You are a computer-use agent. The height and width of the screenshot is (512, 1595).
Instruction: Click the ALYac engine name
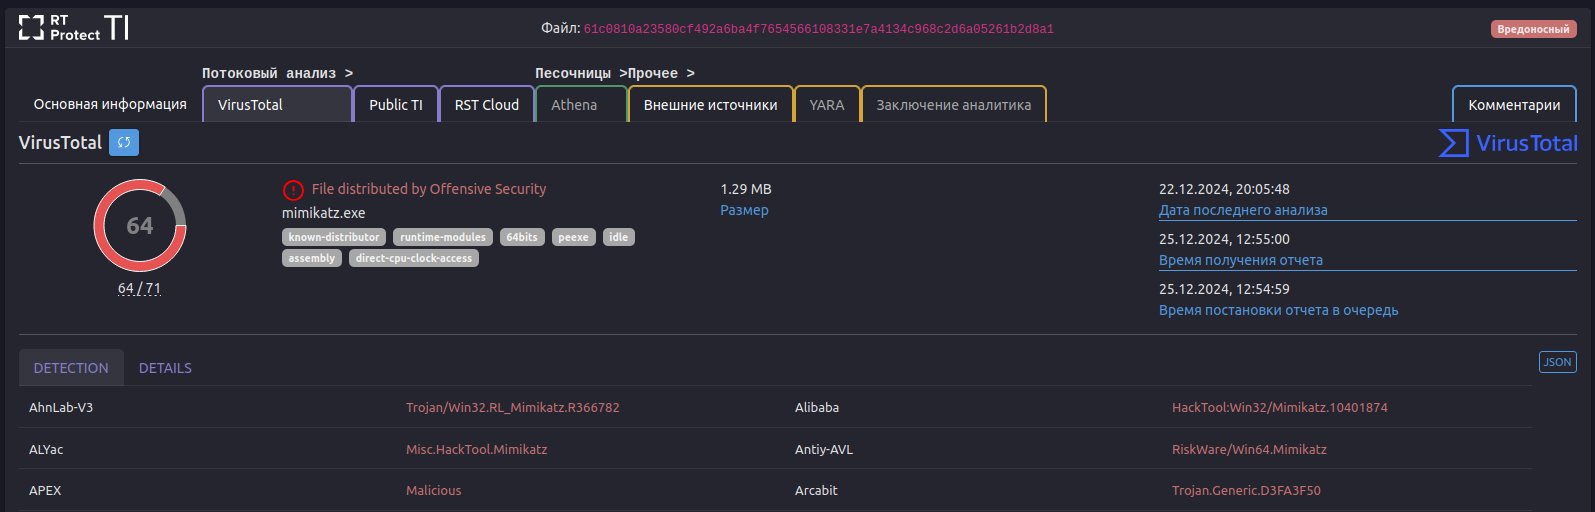click(x=46, y=450)
